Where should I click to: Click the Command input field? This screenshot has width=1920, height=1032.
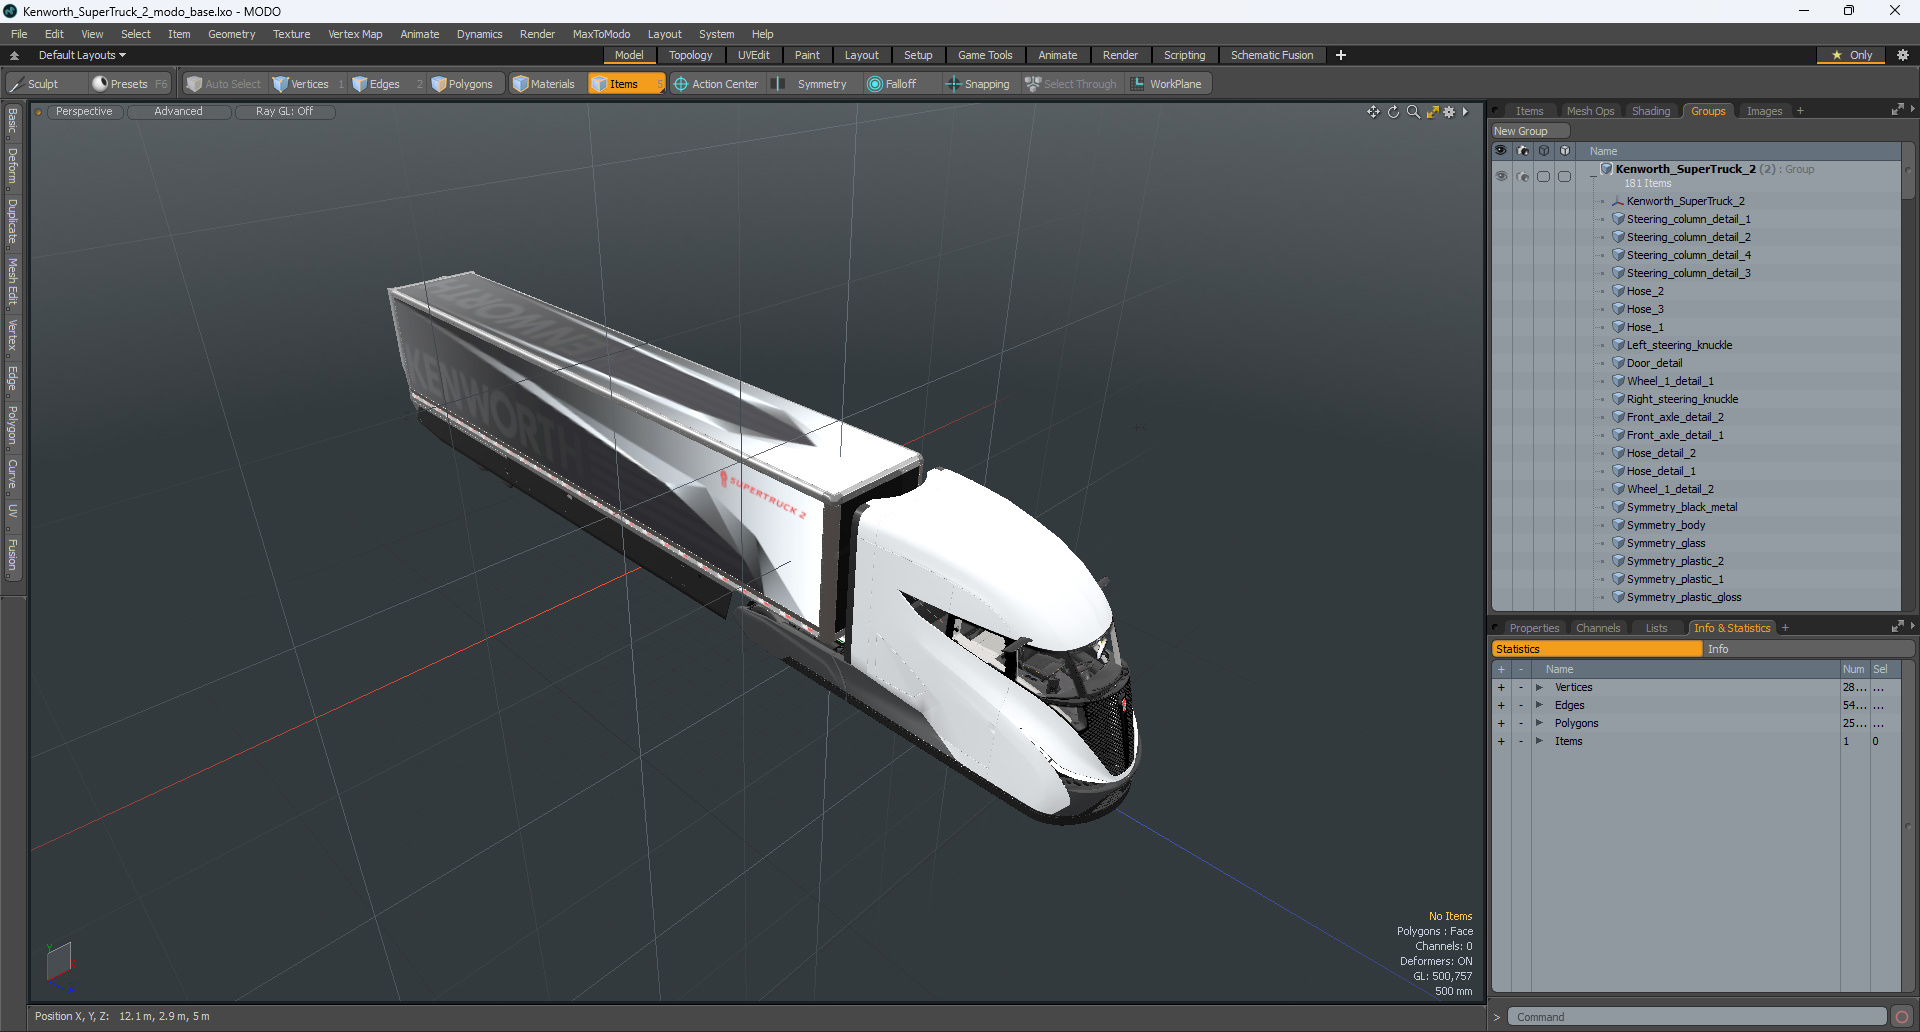tap(1697, 1017)
